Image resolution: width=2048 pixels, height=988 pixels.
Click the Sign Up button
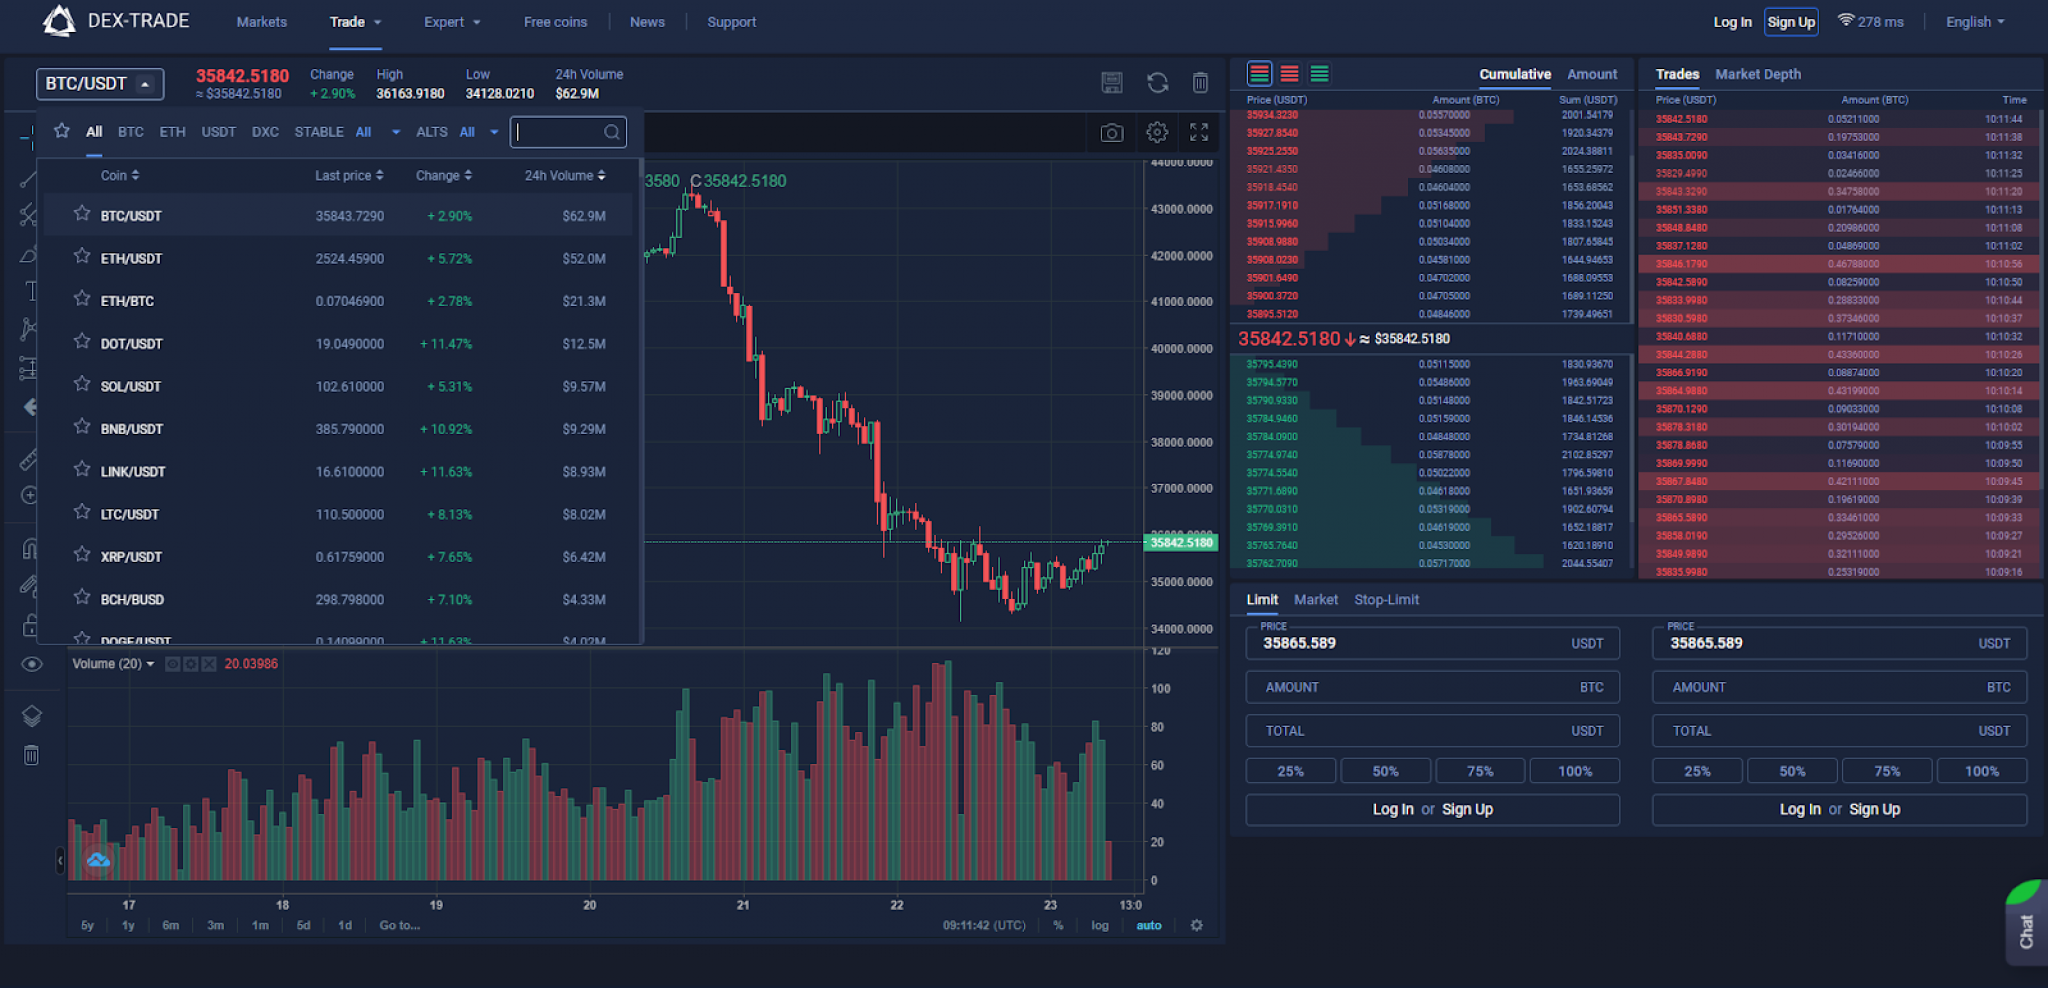pos(1790,21)
